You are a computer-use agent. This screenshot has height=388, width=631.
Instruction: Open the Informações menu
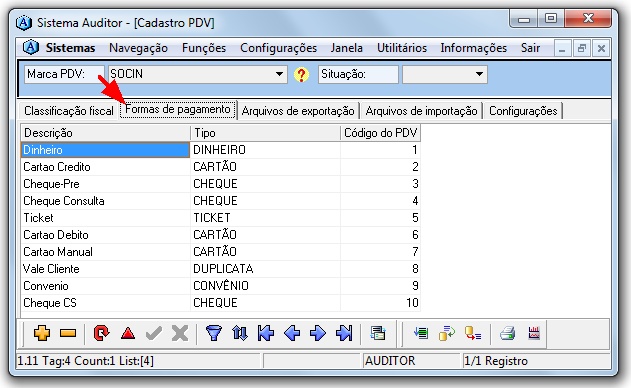[x=474, y=48]
